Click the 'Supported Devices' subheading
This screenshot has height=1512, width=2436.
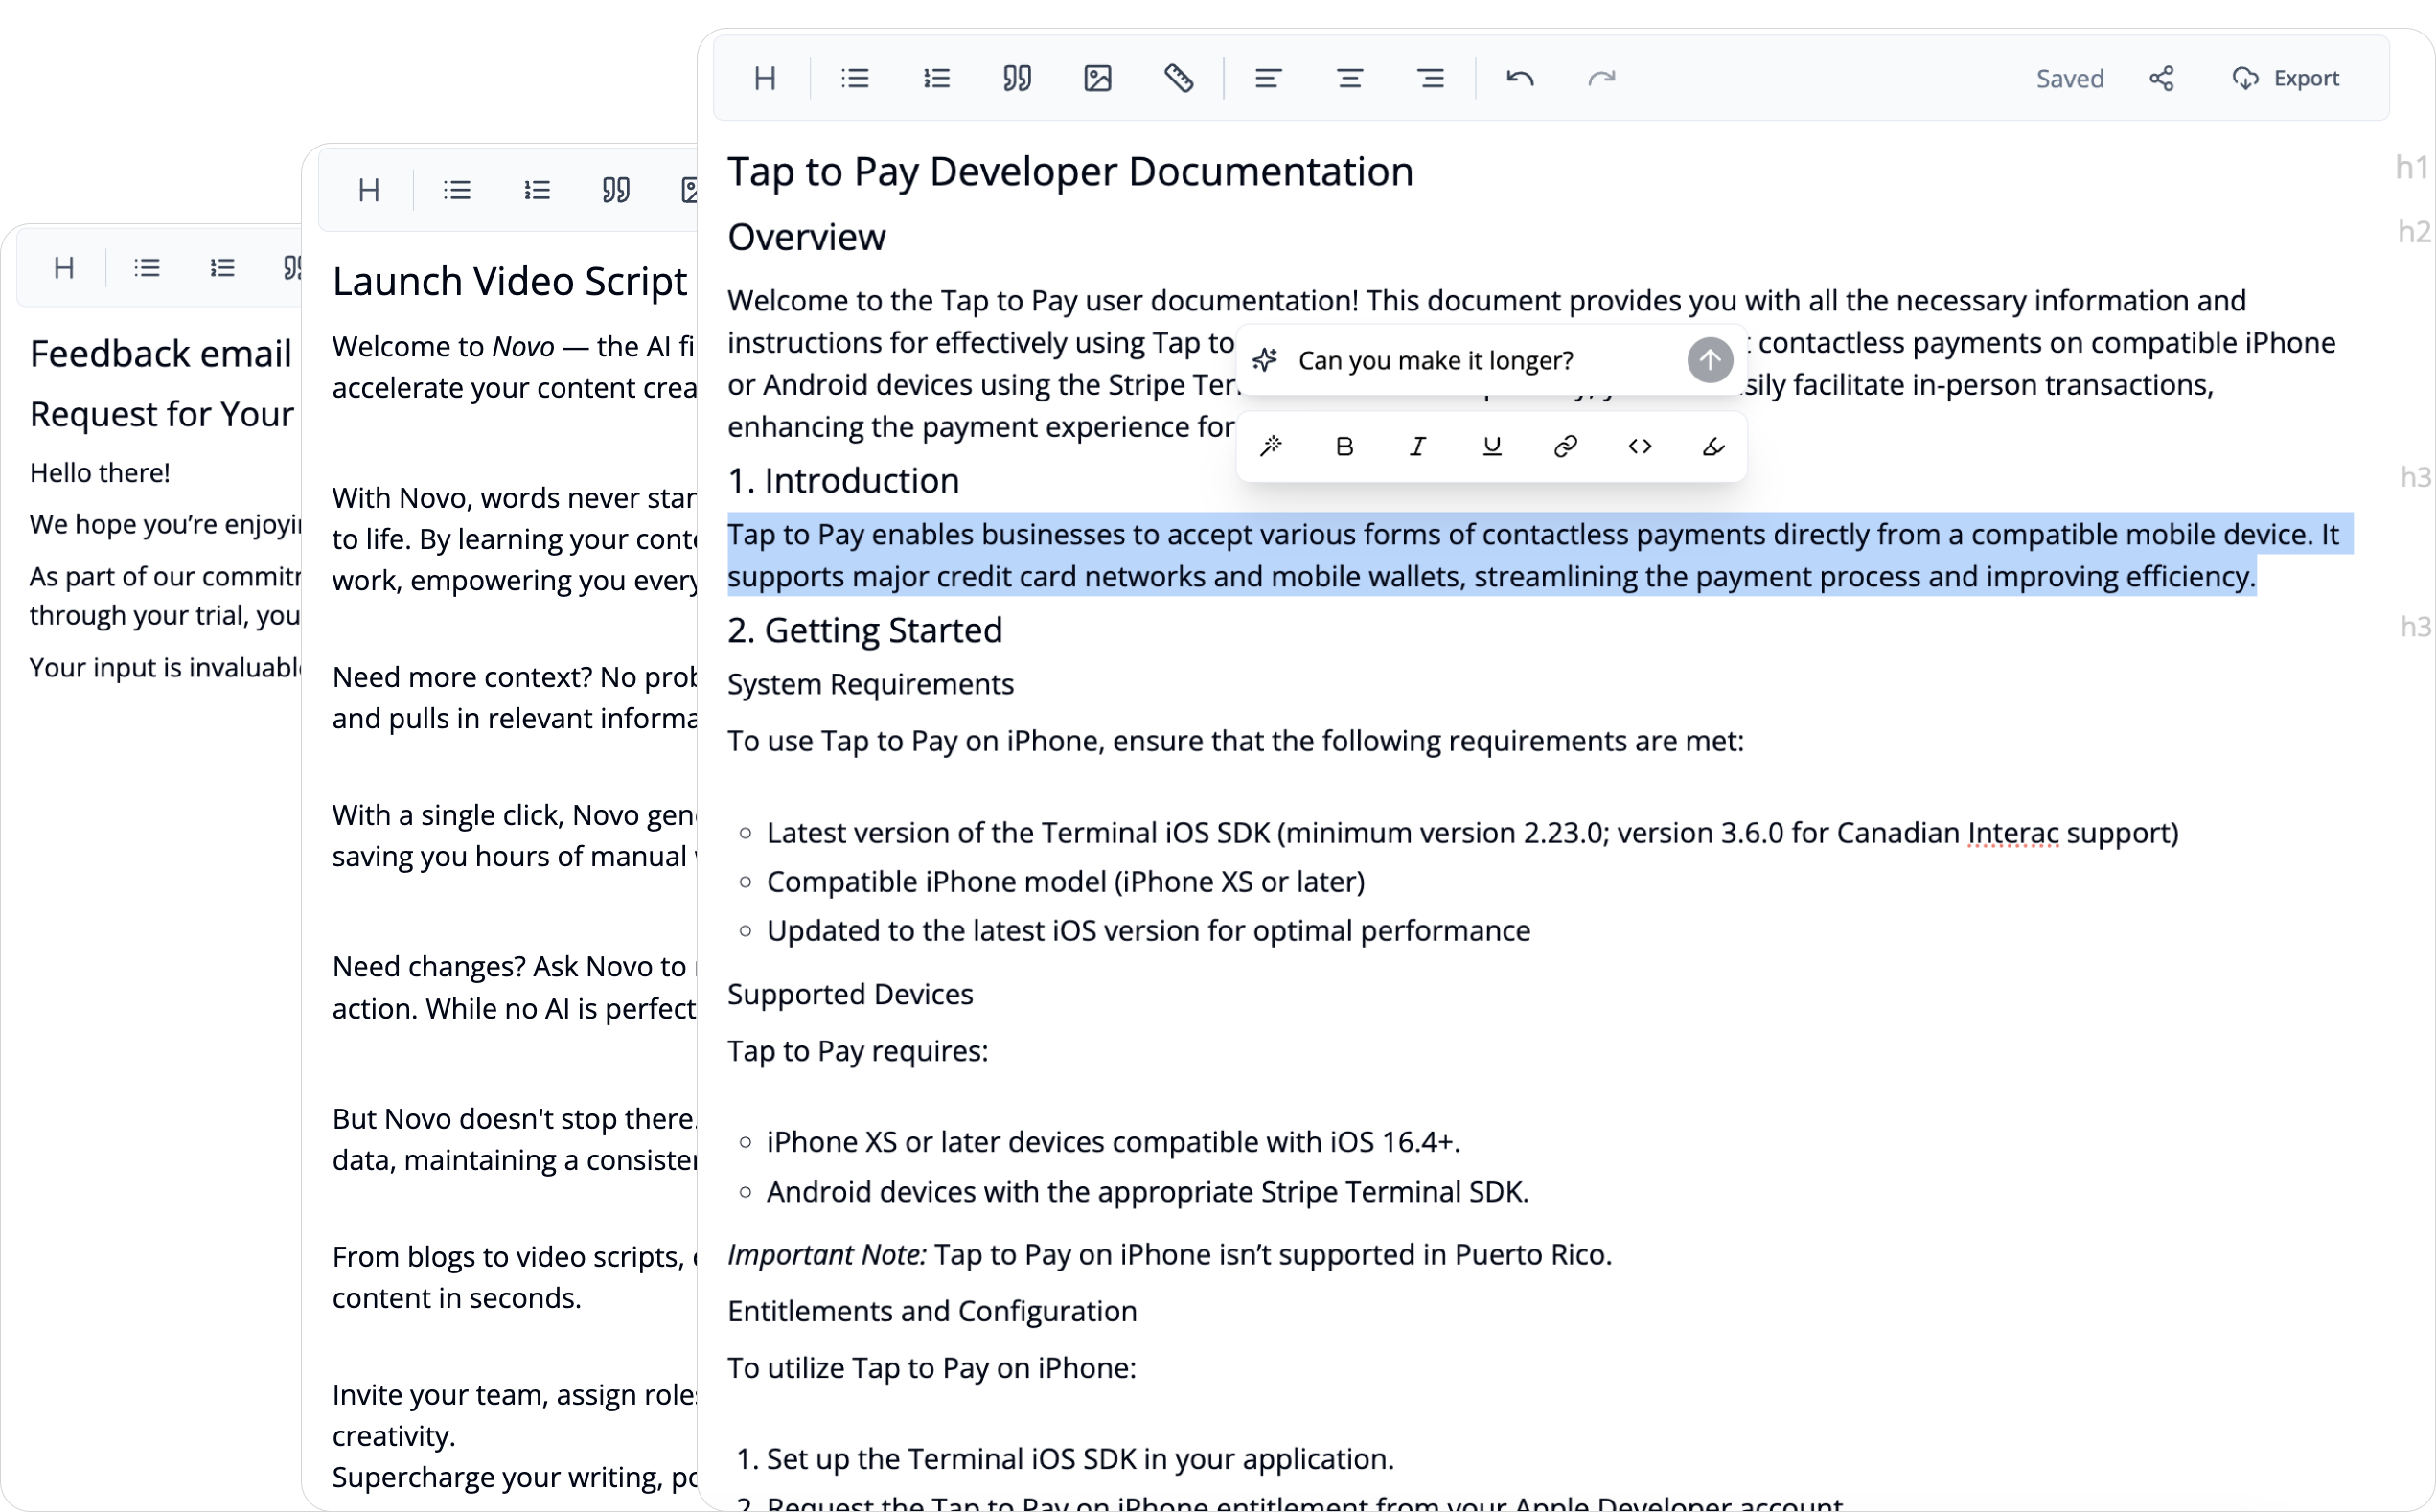point(850,994)
